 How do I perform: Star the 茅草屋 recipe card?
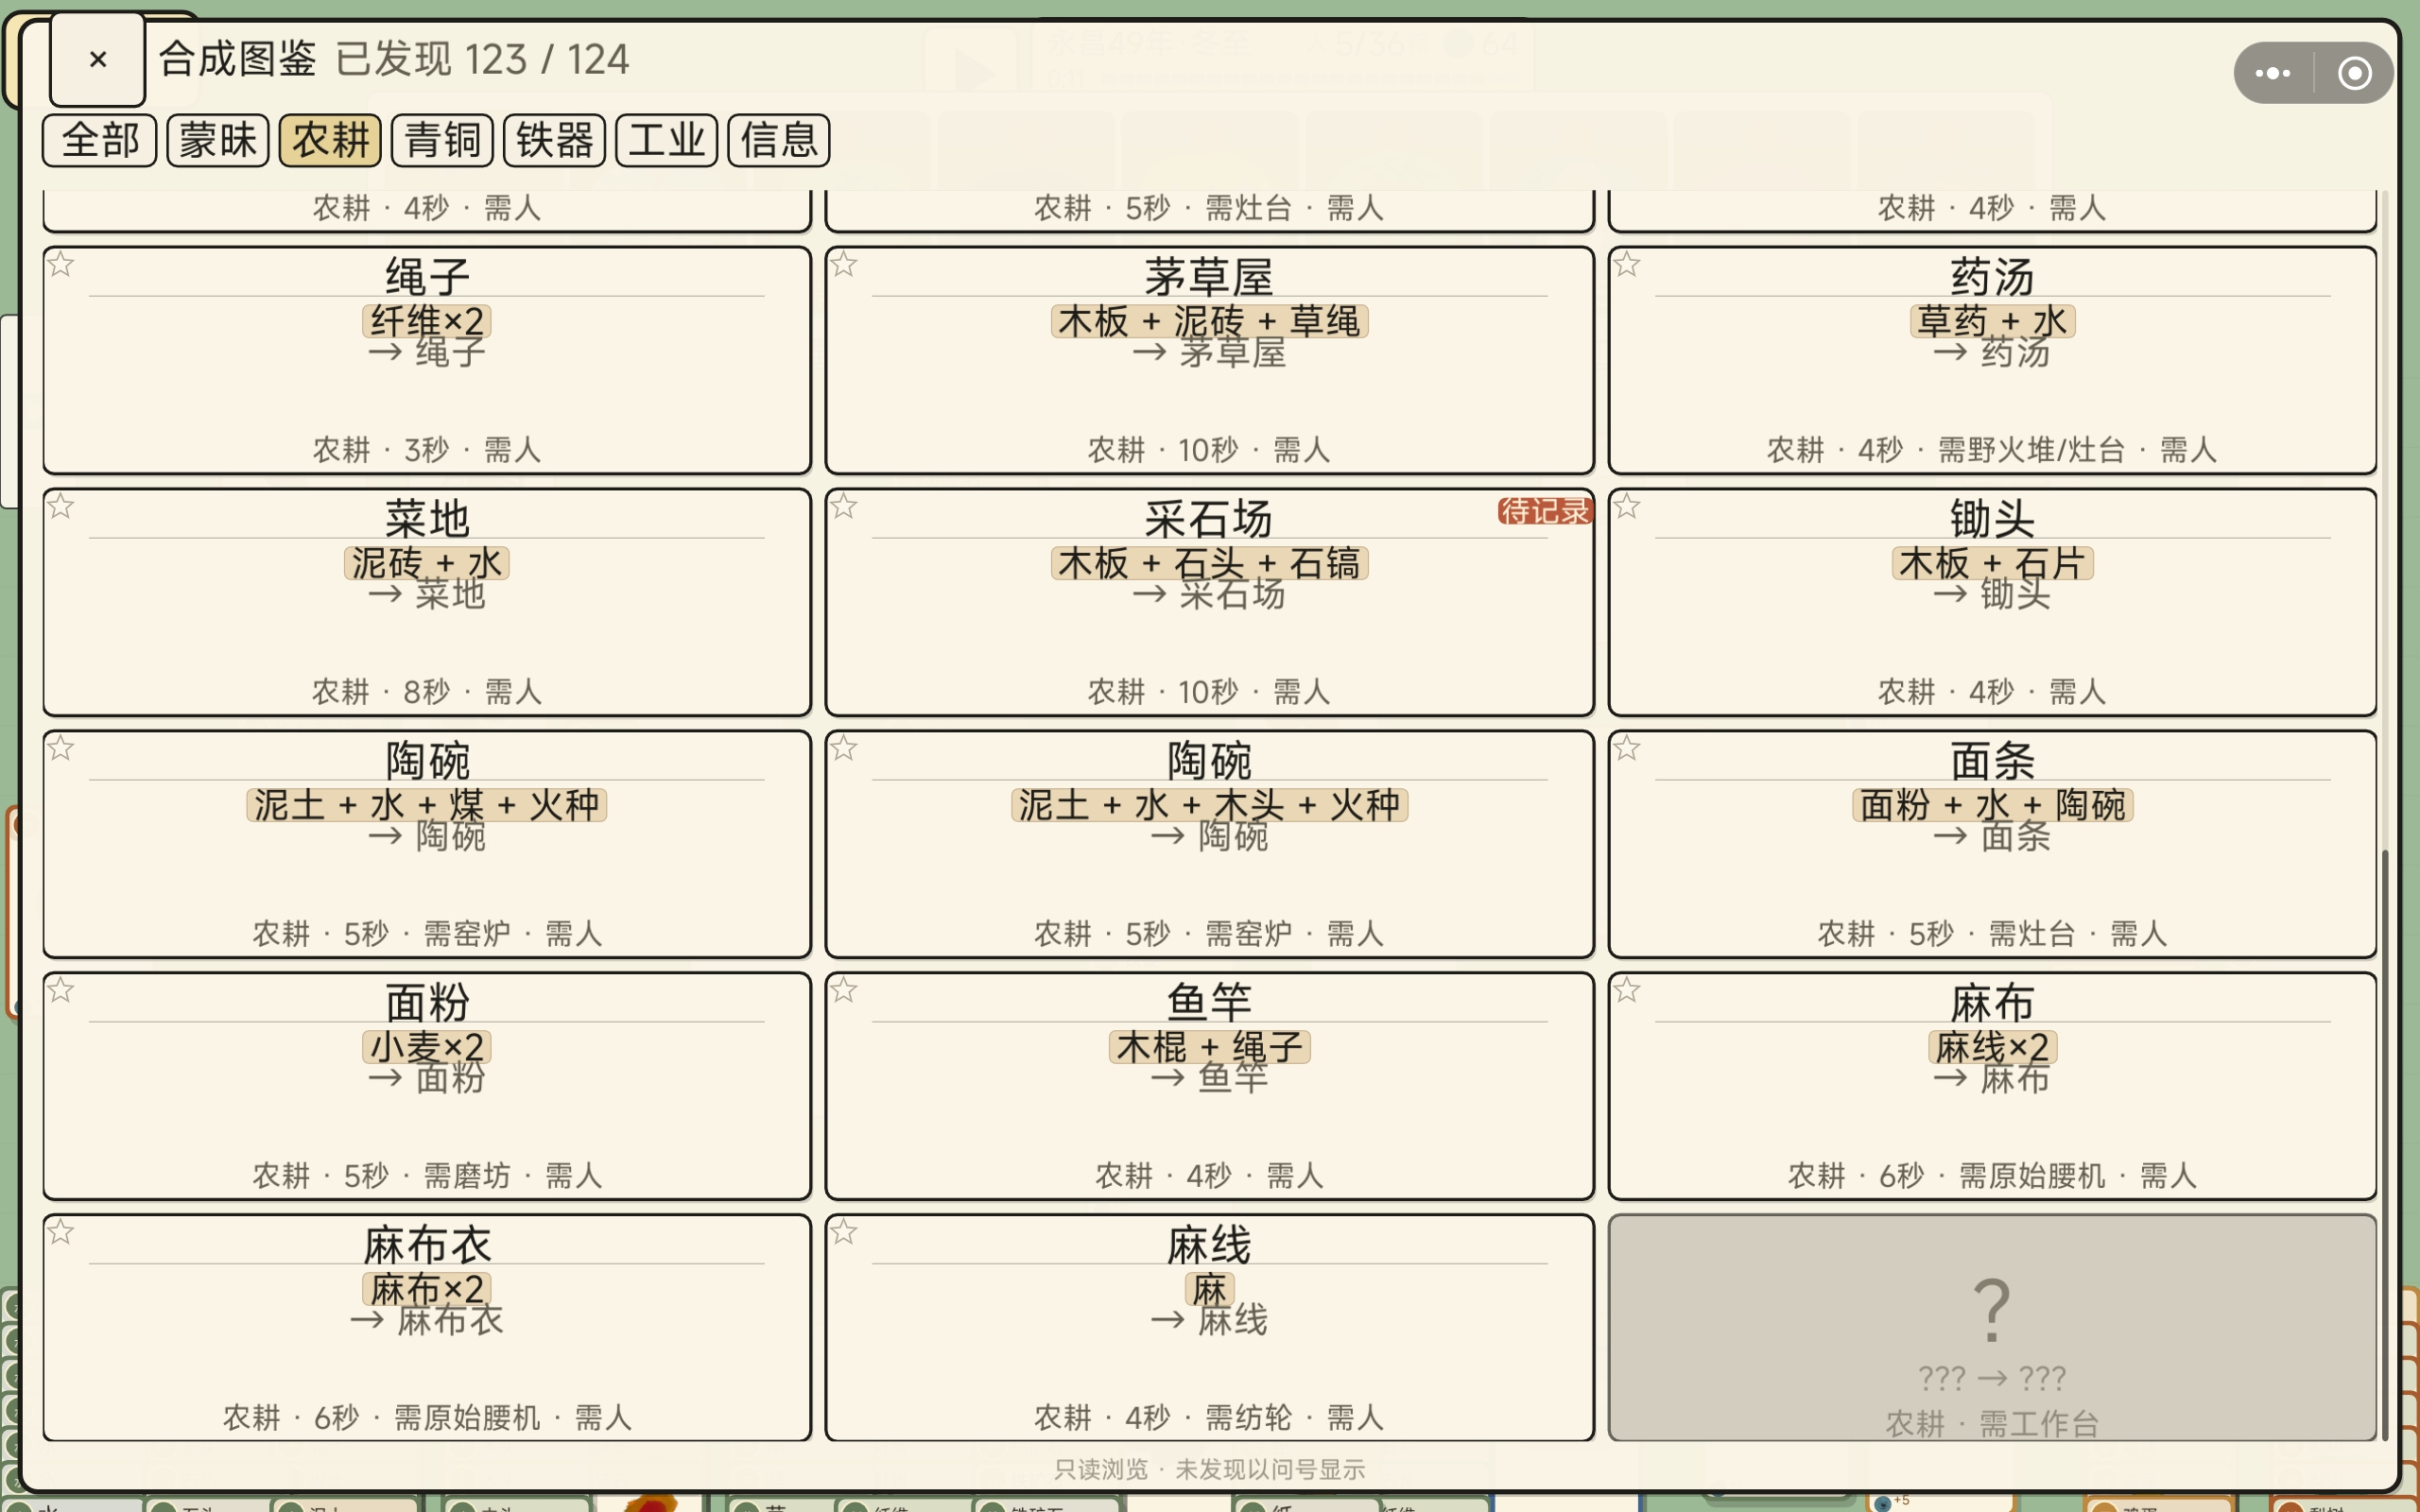844,264
